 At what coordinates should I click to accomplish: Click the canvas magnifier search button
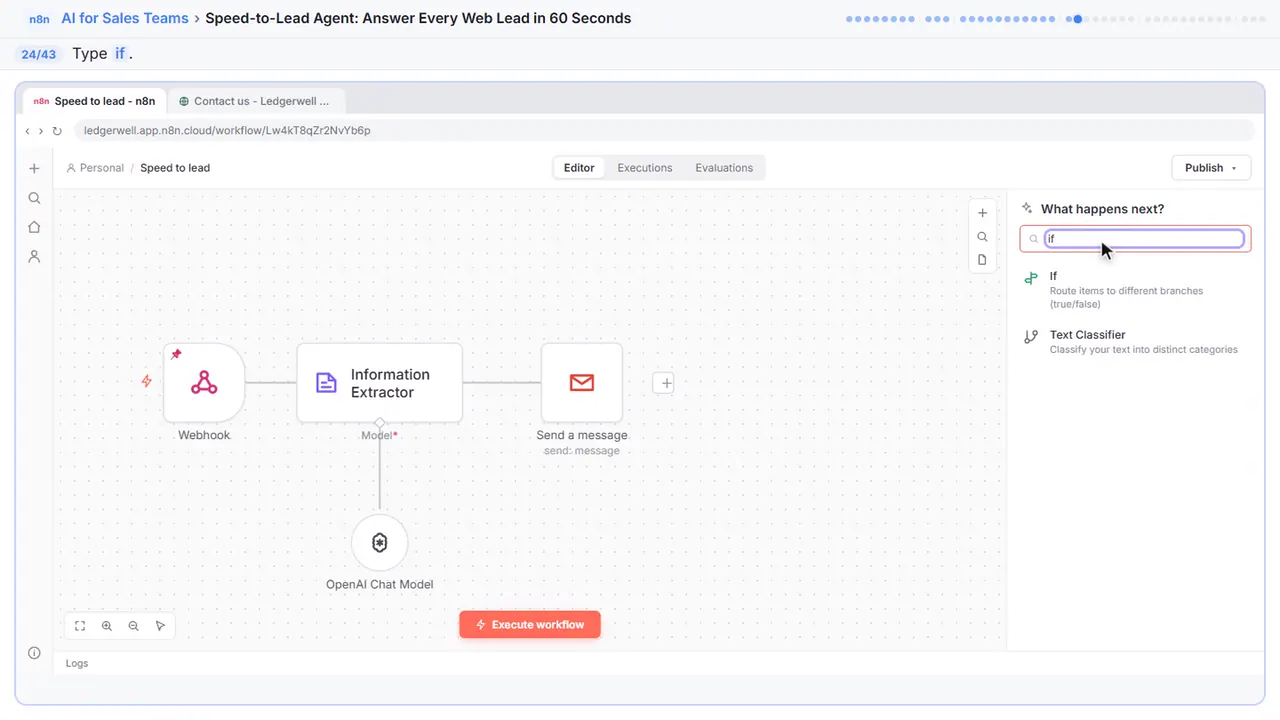pos(982,237)
